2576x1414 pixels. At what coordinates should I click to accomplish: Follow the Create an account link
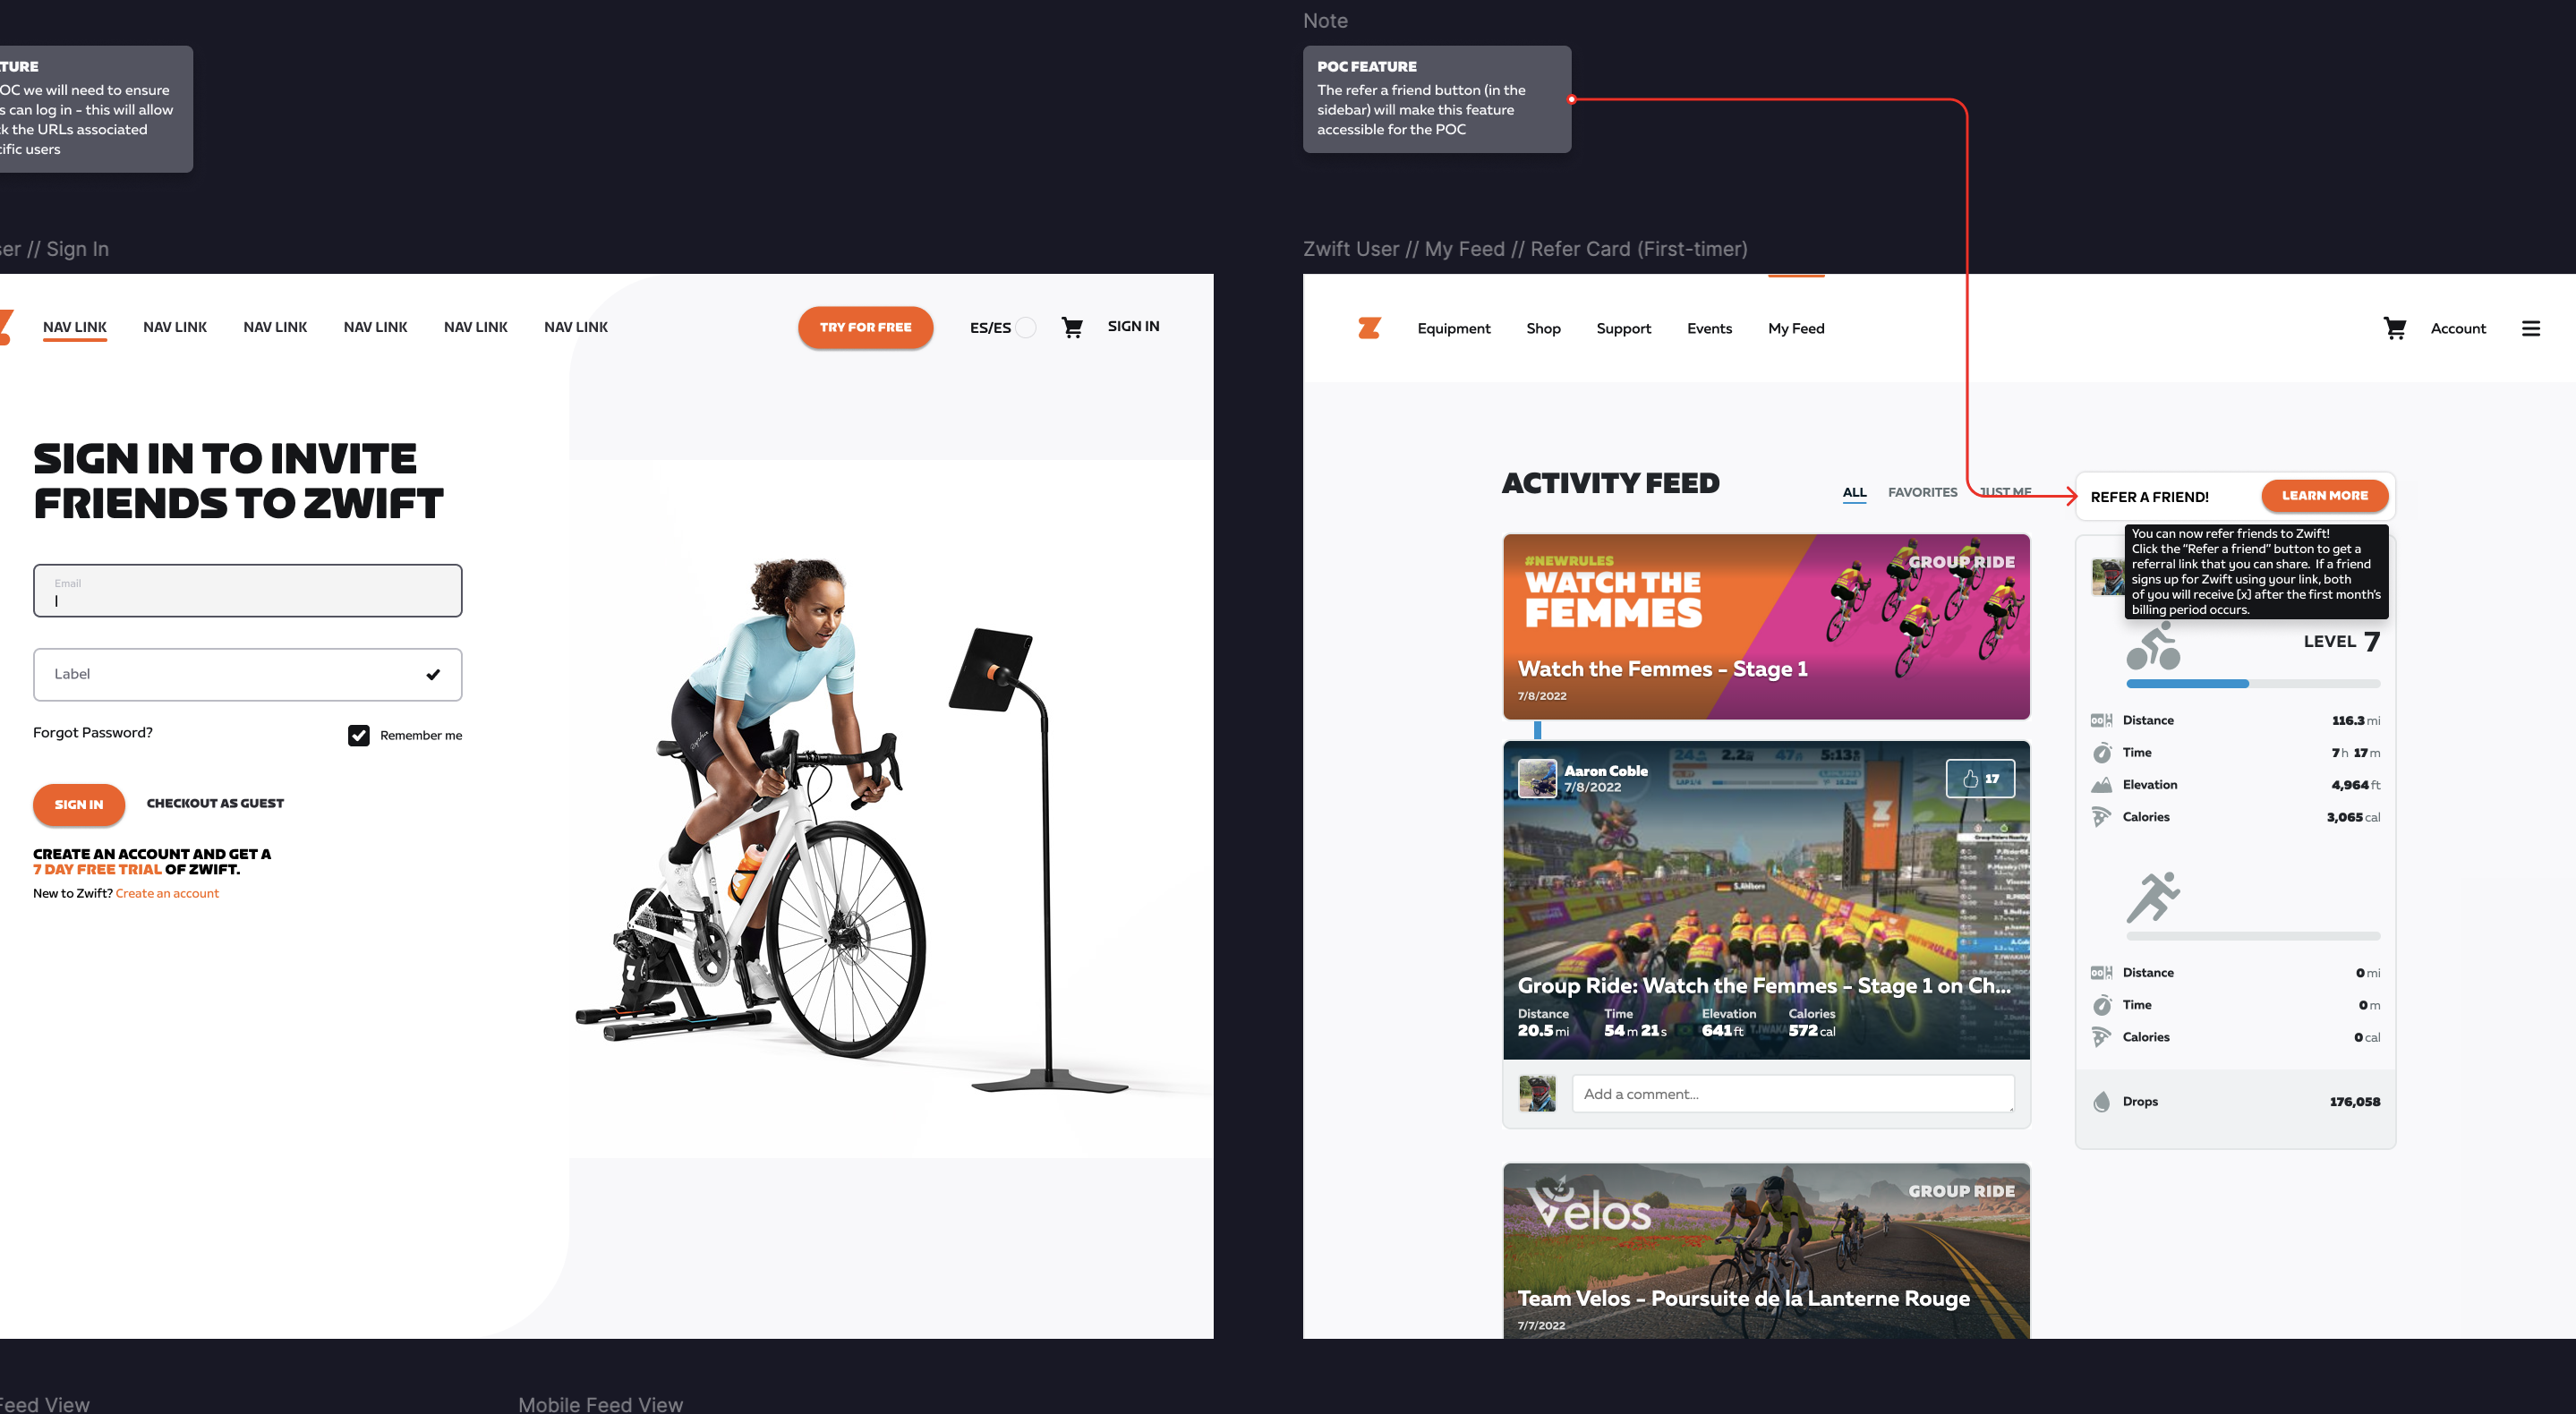pos(167,893)
